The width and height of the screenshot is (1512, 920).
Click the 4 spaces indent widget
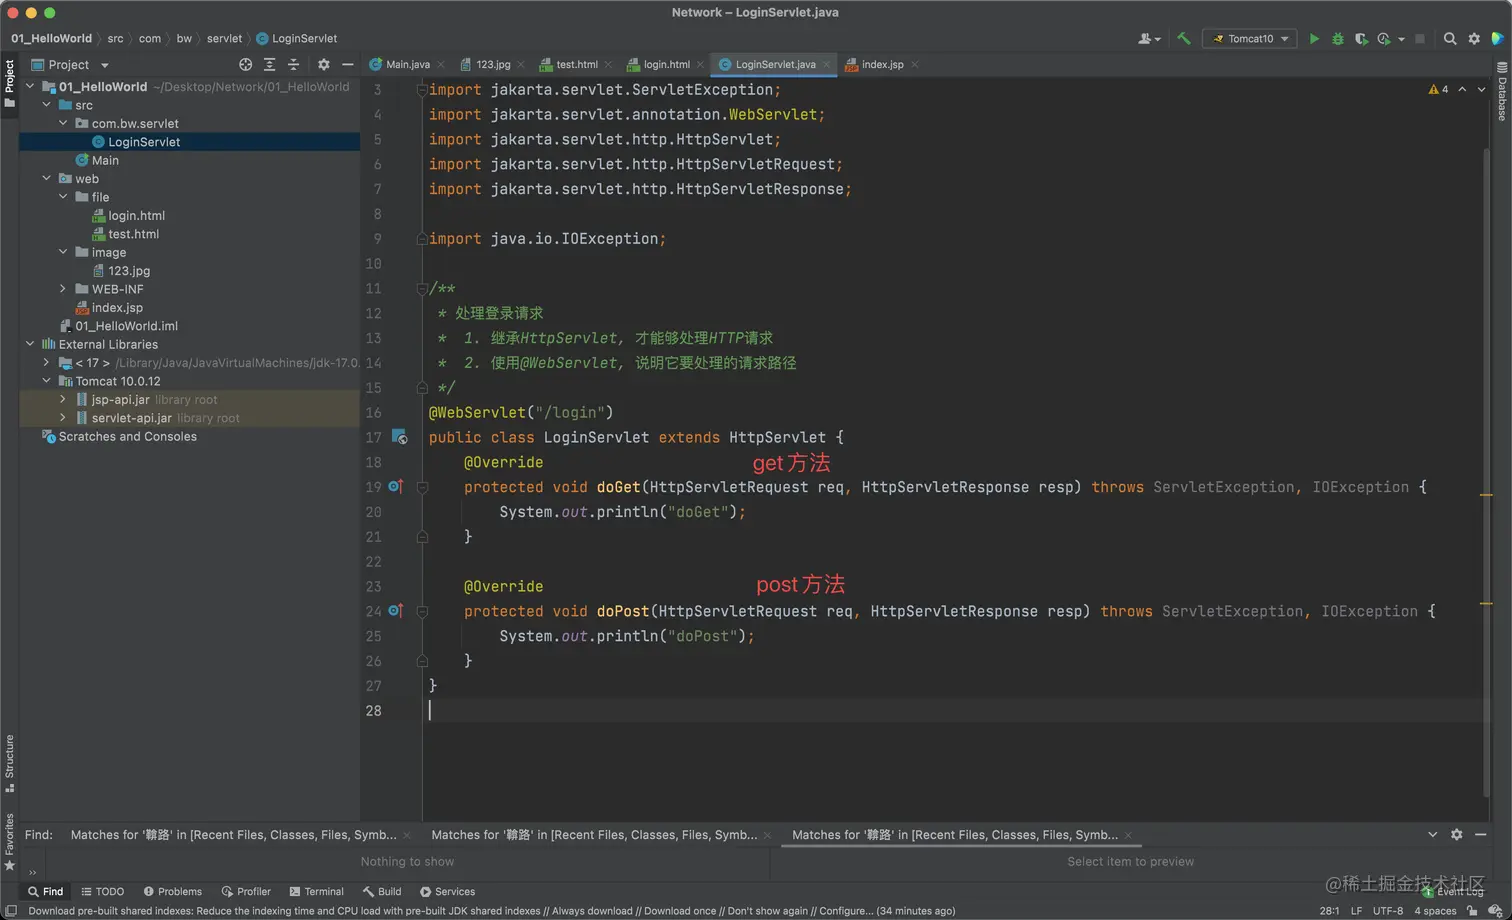point(1435,911)
